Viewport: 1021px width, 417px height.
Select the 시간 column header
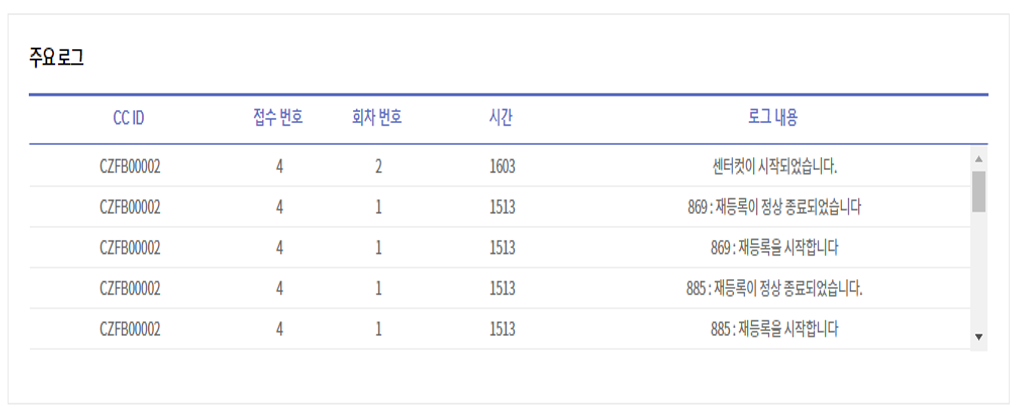[501, 118]
